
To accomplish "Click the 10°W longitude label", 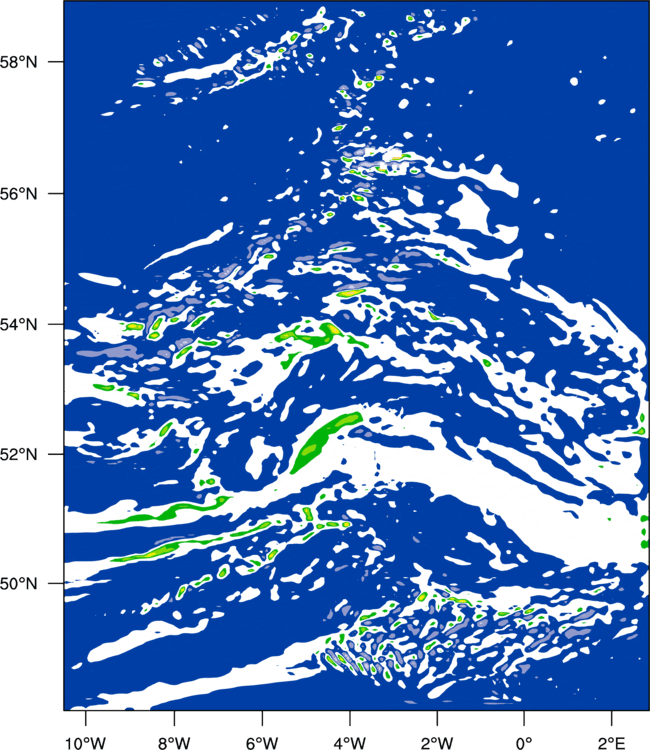I will 86,743.
